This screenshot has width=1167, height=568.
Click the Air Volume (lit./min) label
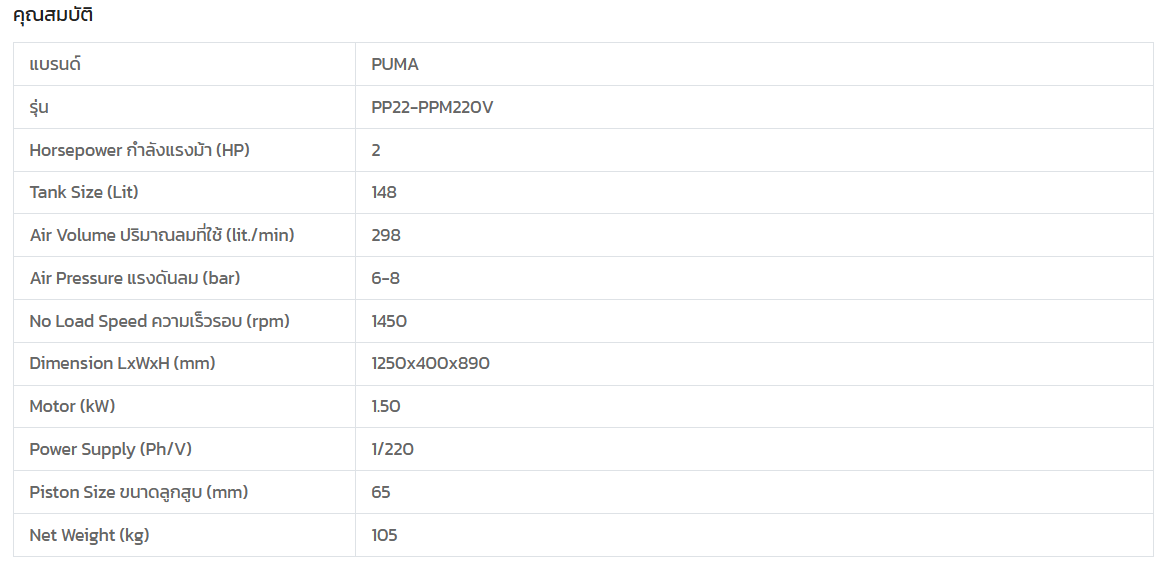point(162,235)
